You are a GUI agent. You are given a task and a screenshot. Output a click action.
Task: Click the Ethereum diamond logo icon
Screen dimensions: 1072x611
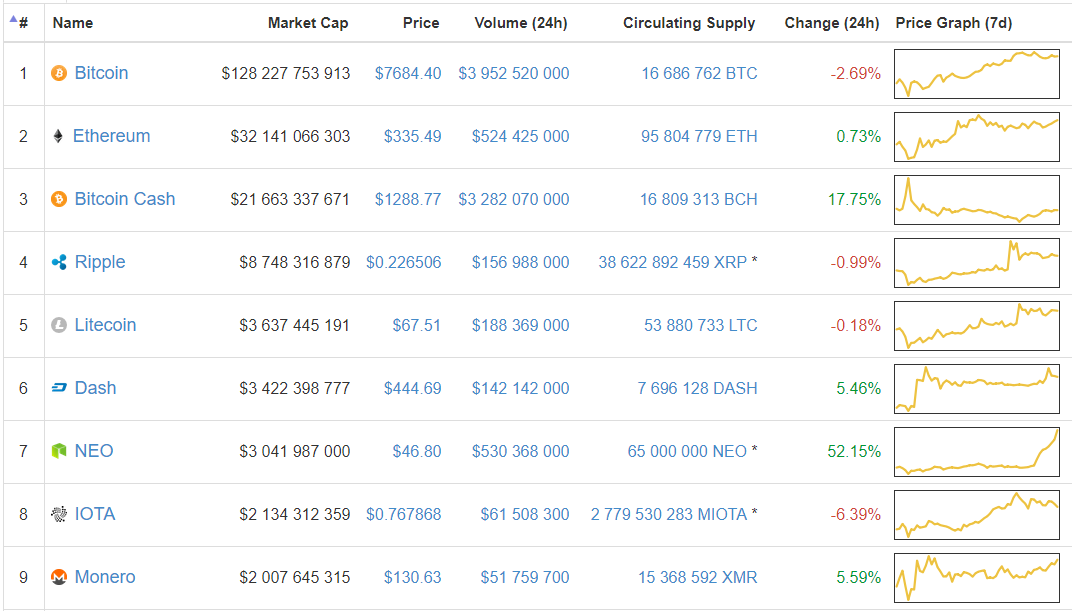pos(58,136)
